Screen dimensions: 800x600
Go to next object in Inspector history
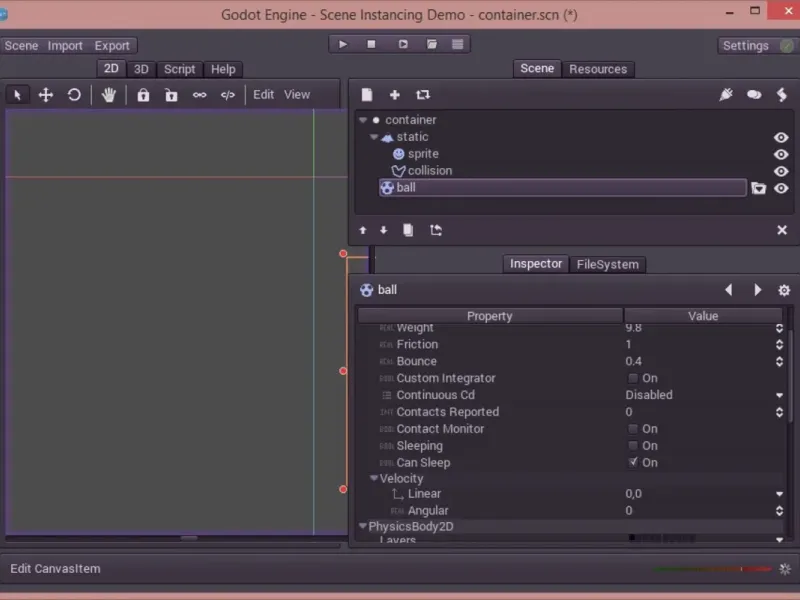click(x=758, y=290)
